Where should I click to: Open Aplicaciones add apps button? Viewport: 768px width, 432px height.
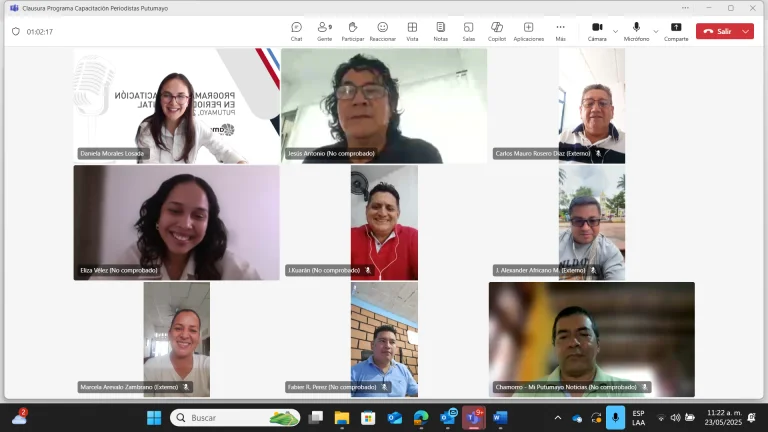(x=528, y=31)
